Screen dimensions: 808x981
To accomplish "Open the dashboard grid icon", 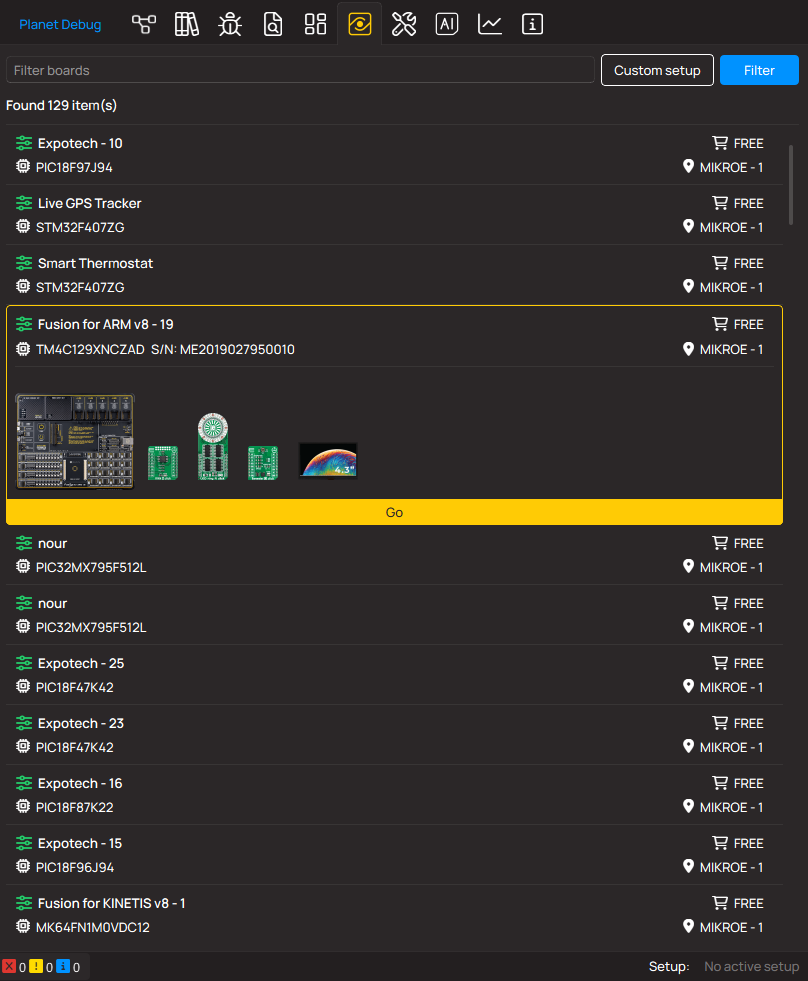I will 315,24.
